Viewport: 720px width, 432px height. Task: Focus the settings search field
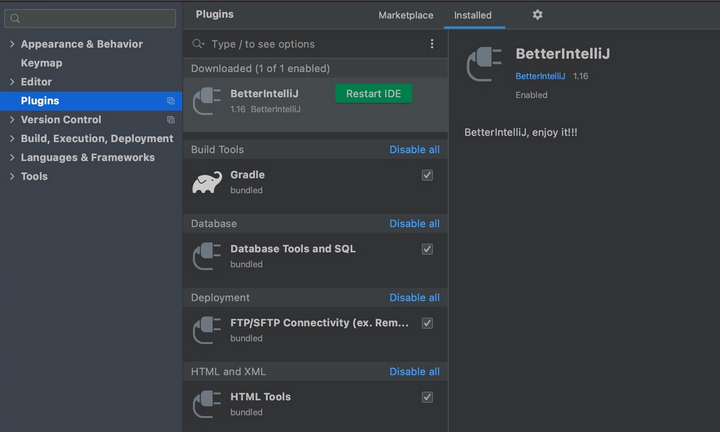tap(90, 18)
